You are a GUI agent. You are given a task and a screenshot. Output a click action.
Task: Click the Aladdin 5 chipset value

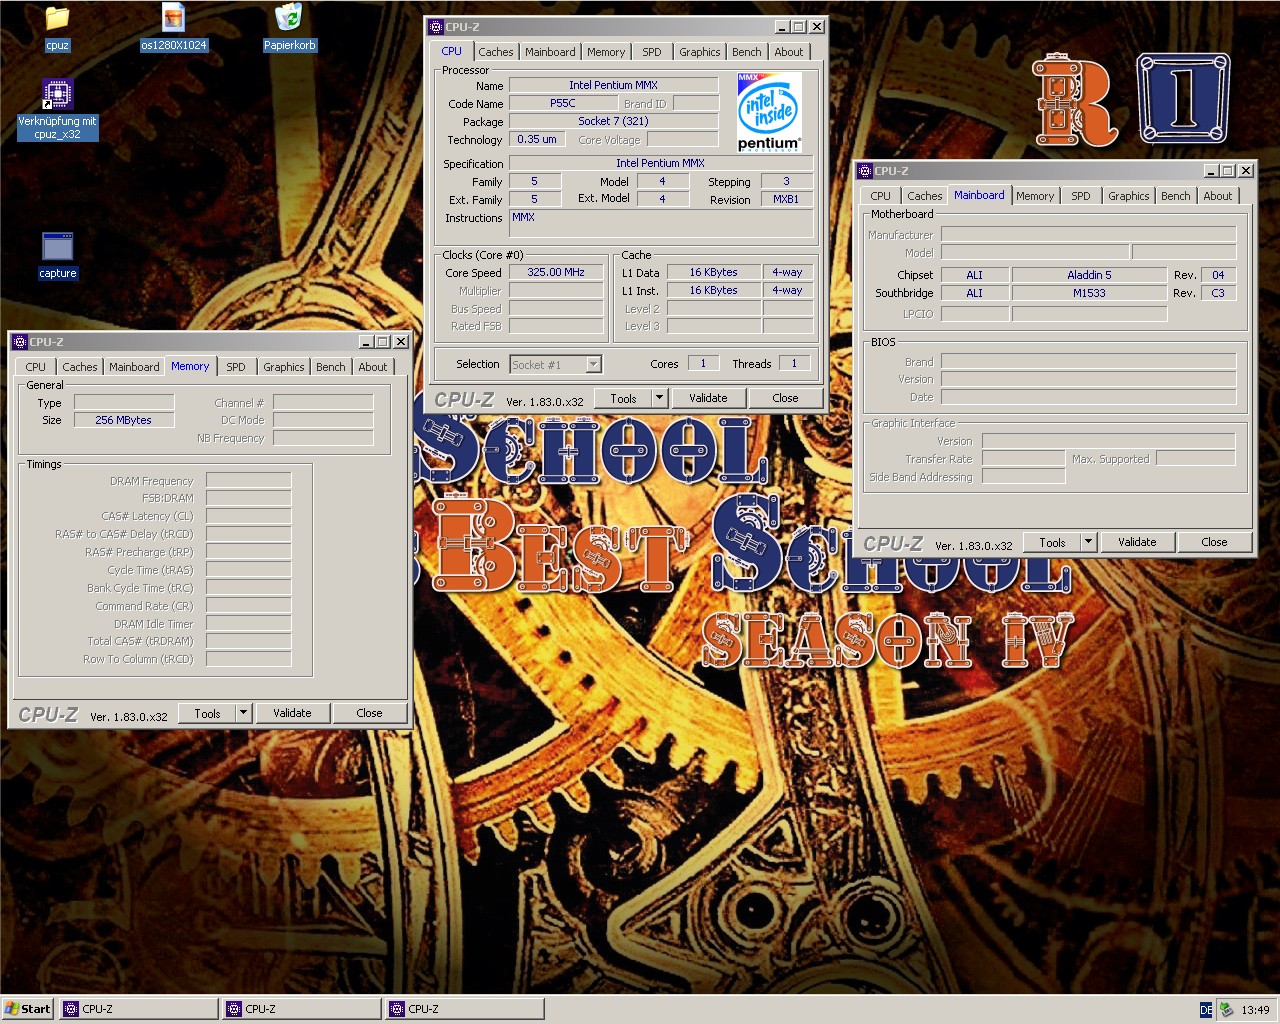[x=1089, y=275]
